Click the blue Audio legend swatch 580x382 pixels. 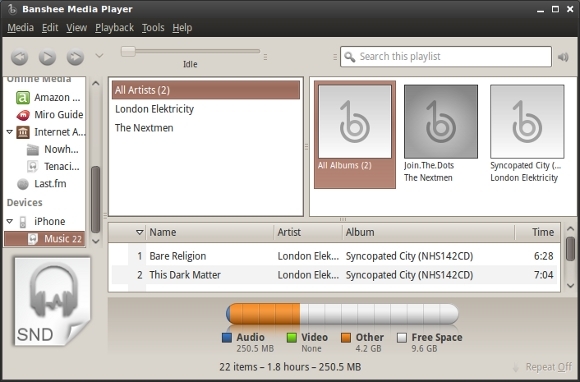click(x=227, y=338)
